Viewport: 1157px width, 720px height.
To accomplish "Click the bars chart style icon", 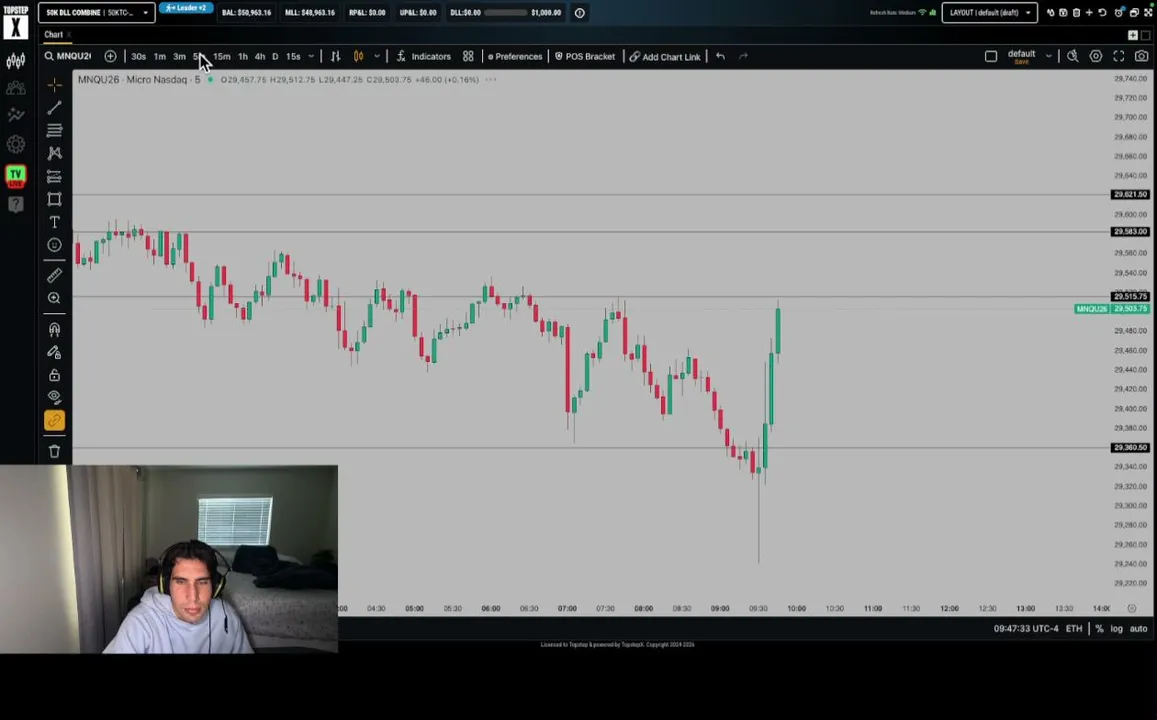I will (x=336, y=56).
